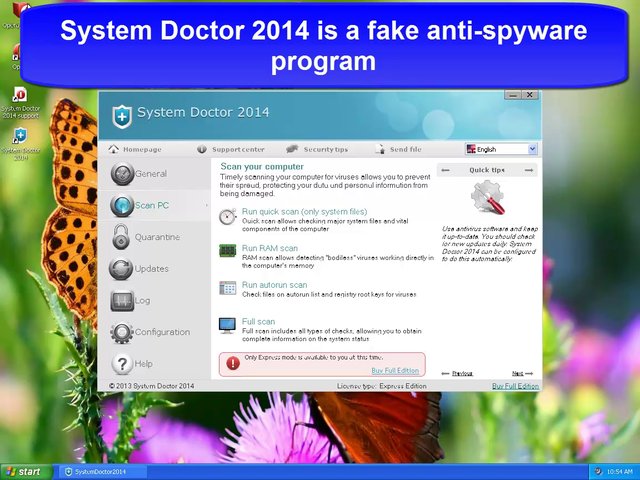Click the Updates refresh icon

(121, 269)
